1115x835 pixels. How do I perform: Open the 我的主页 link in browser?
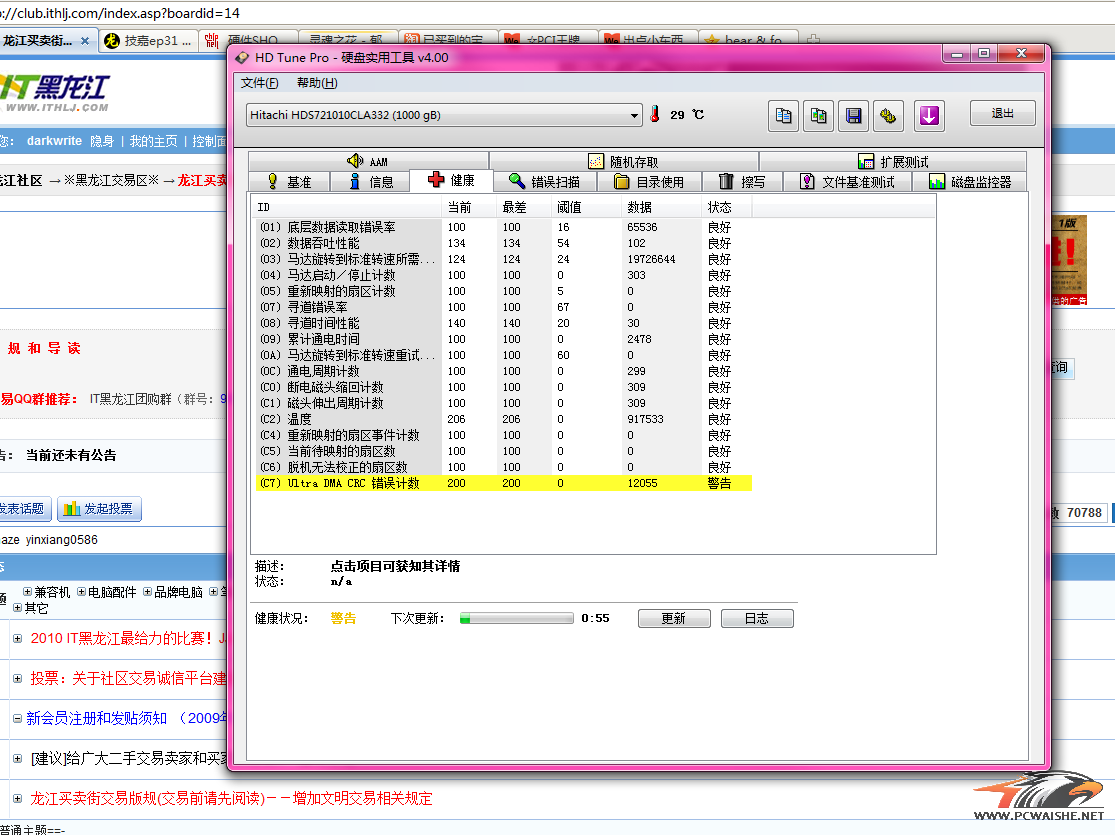click(153, 141)
